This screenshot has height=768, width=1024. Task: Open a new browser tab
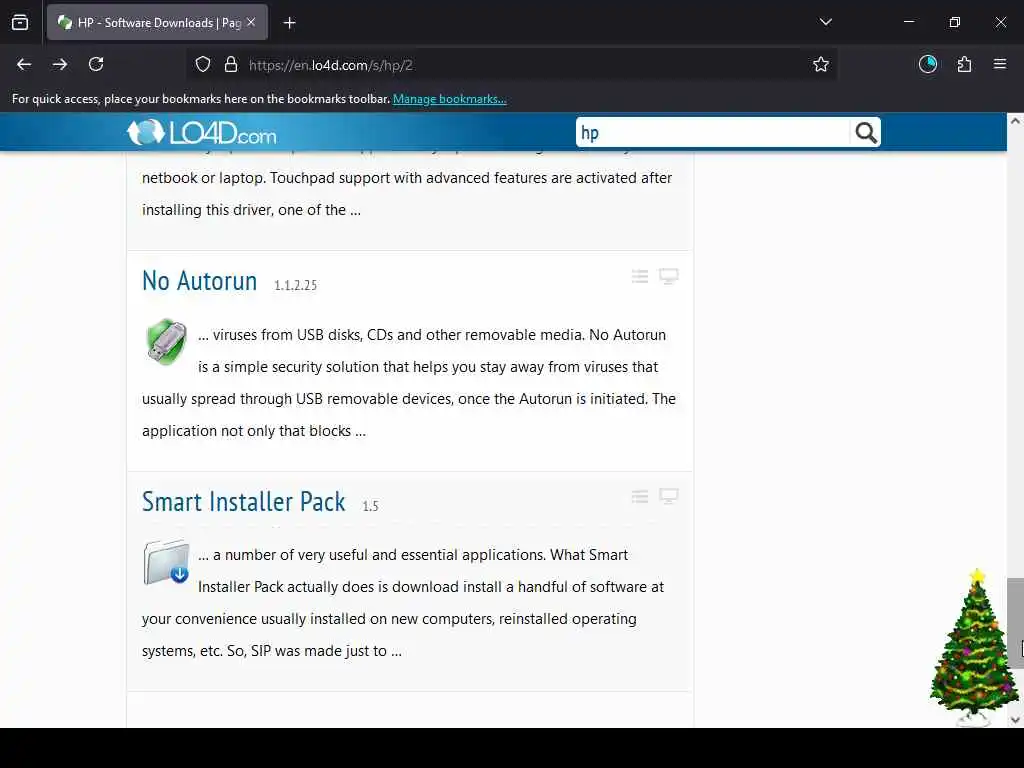point(289,23)
